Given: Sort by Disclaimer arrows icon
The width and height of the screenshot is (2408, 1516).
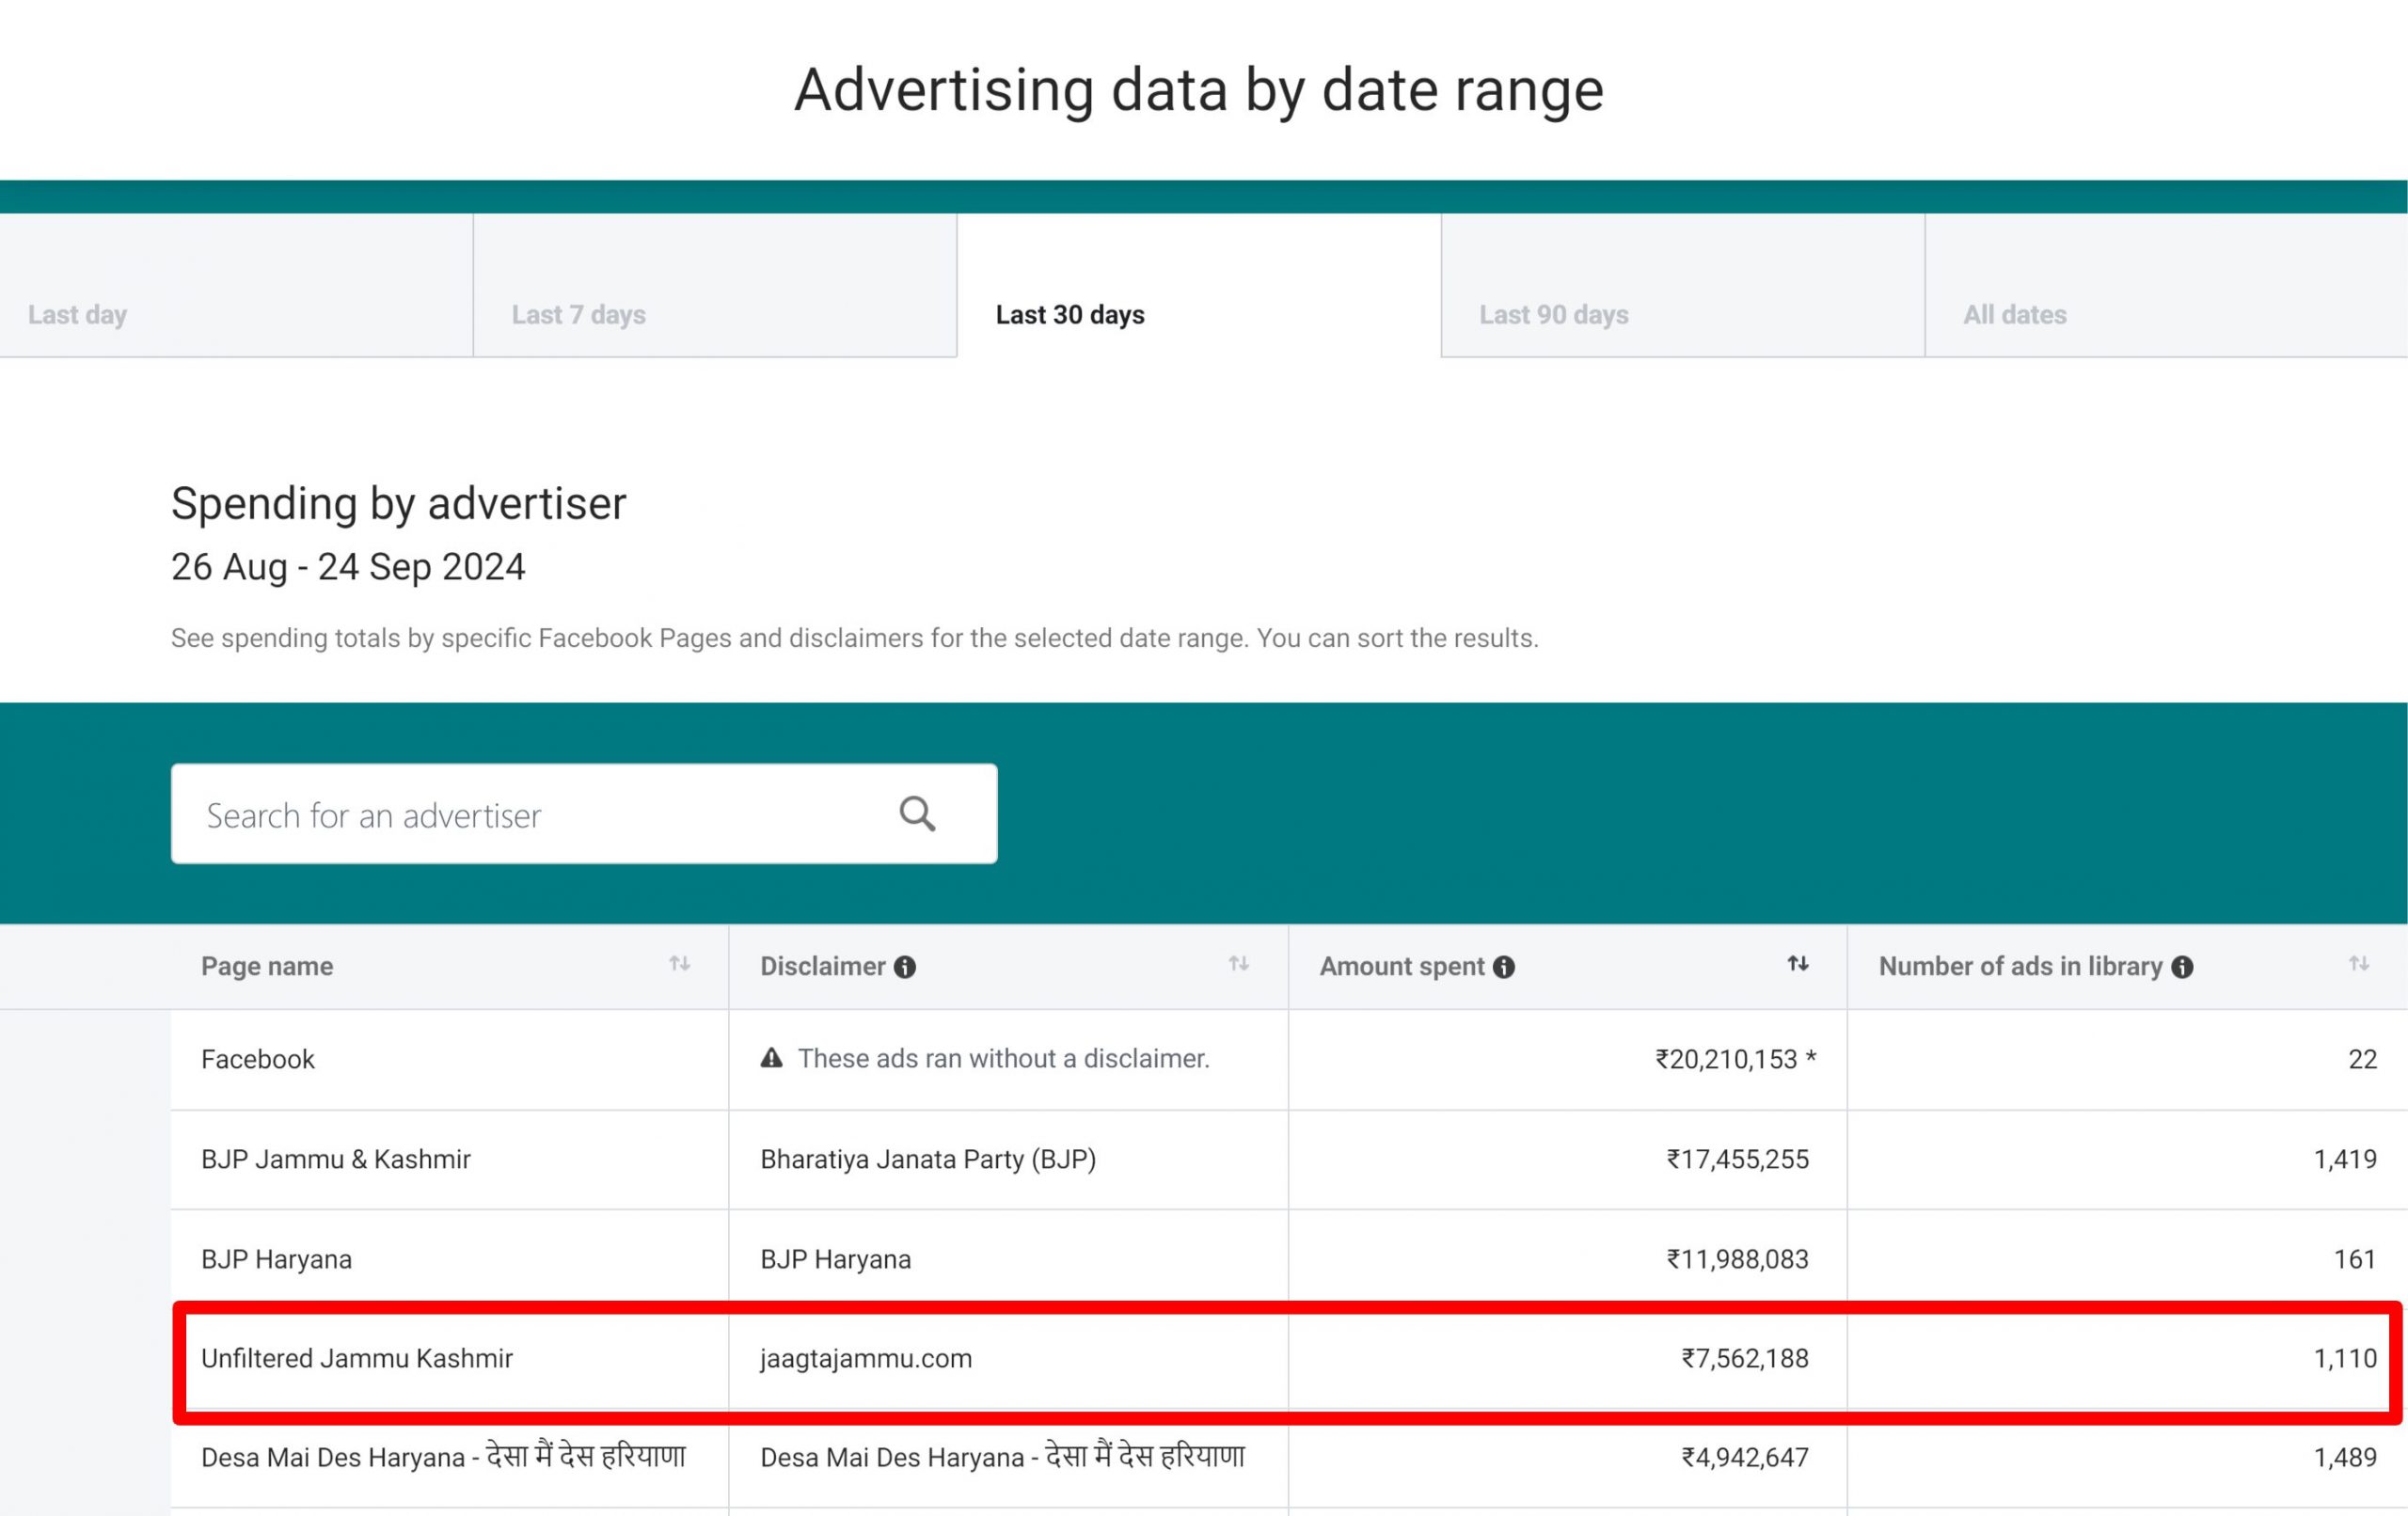Looking at the screenshot, I should coord(1239,964).
